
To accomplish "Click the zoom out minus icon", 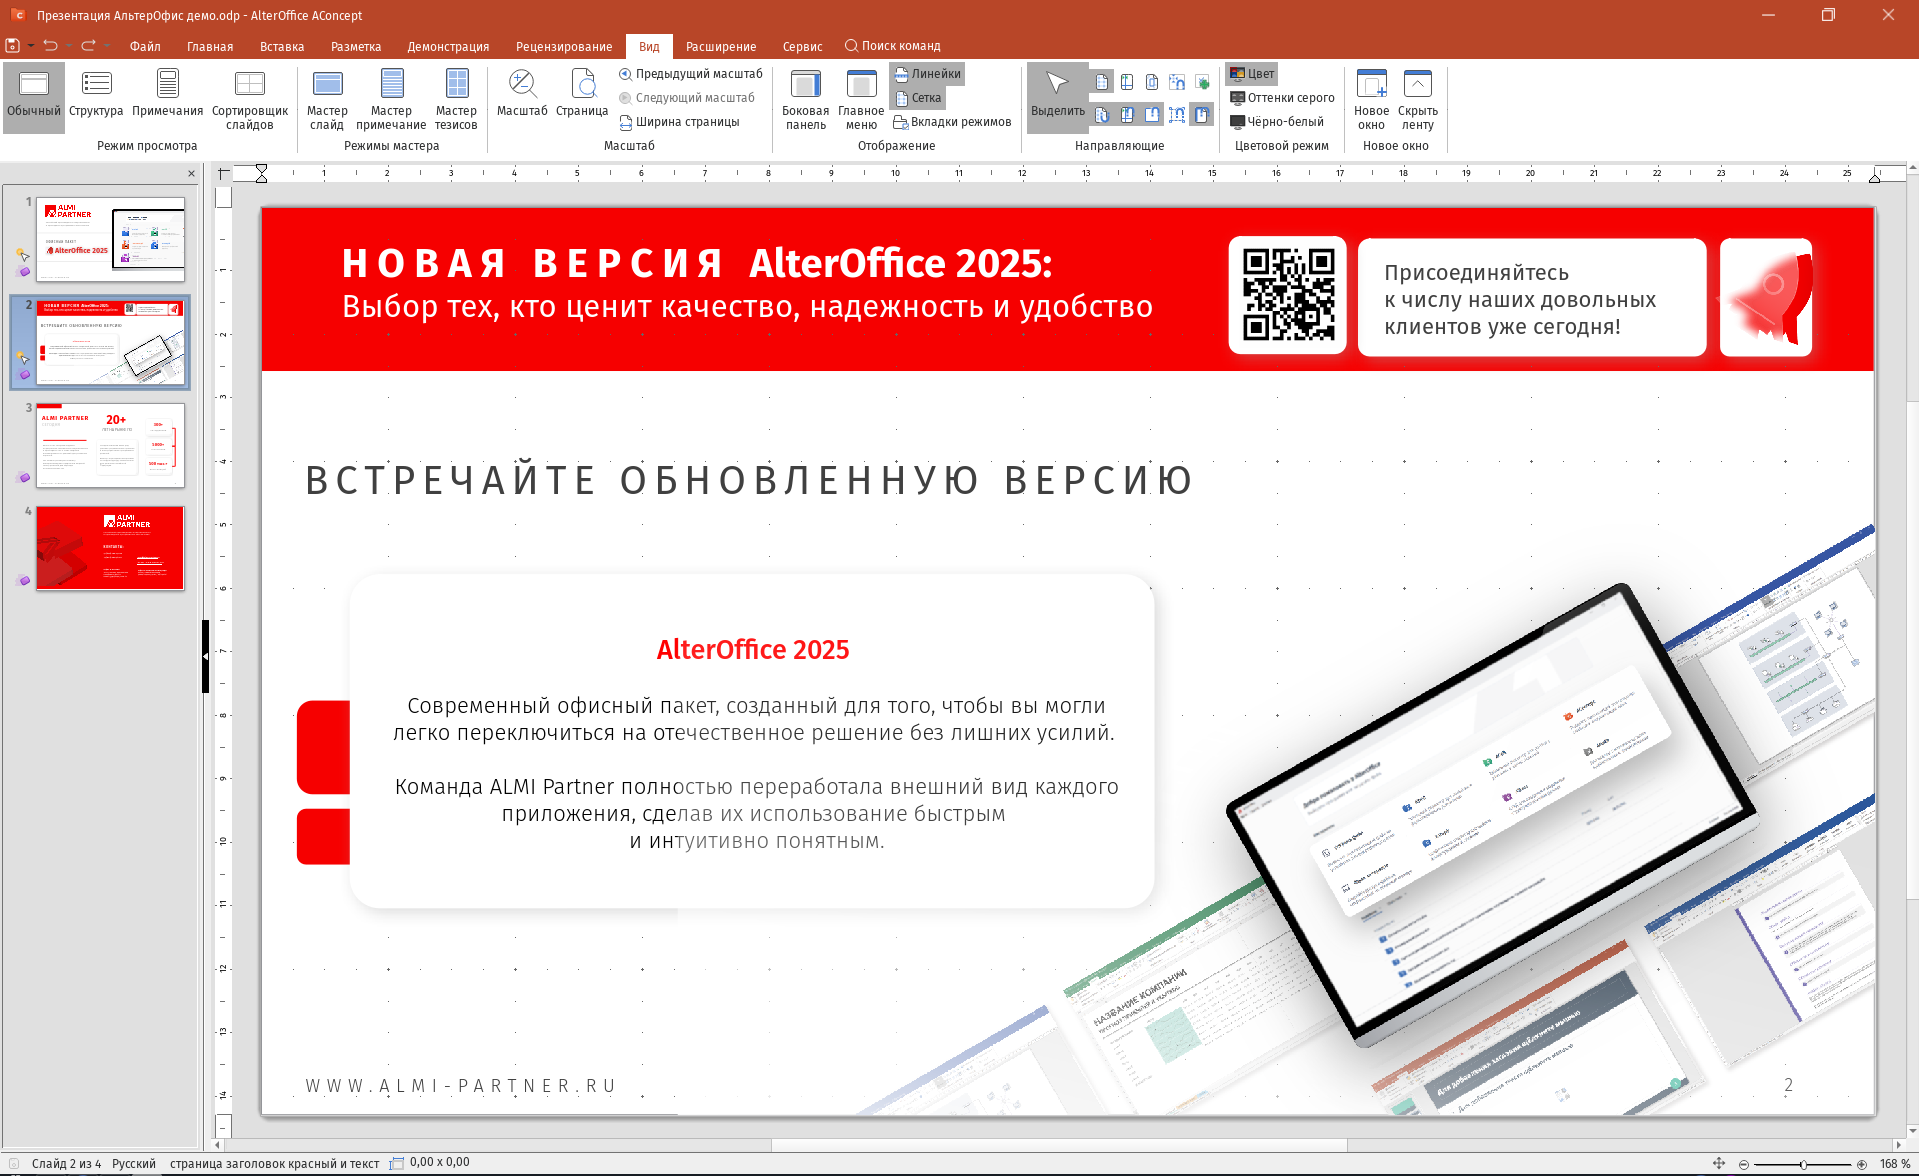I will click(x=1744, y=1164).
